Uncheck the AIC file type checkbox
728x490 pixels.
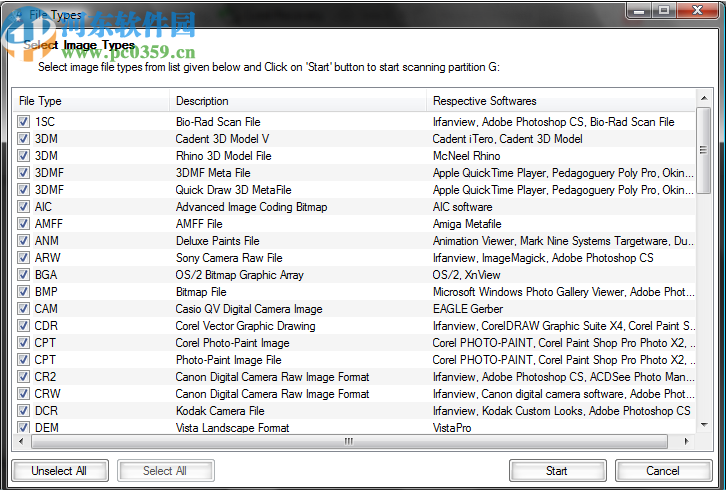coord(23,207)
